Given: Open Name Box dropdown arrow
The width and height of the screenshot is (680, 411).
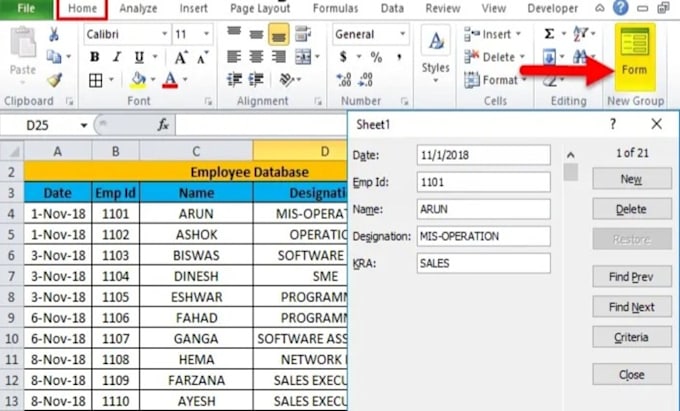Looking at the screenshot, I should click(x=84, y=126).
